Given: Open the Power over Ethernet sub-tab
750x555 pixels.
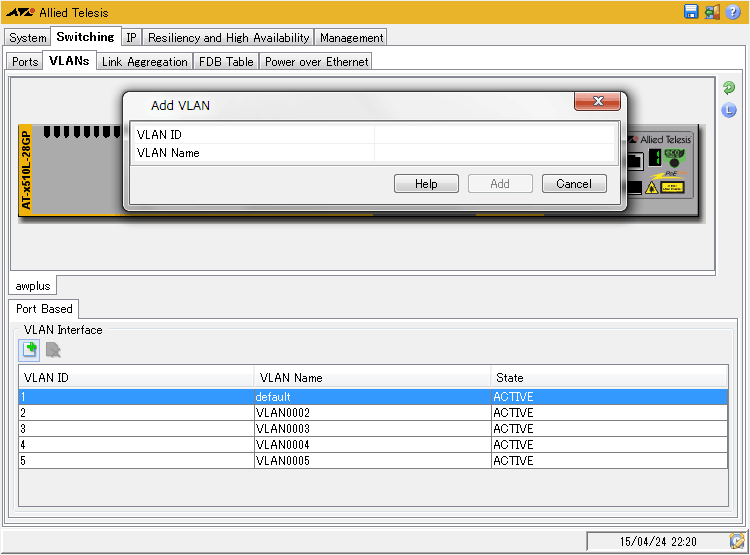Looking at the screenshot, I should (x=316, y=62).
